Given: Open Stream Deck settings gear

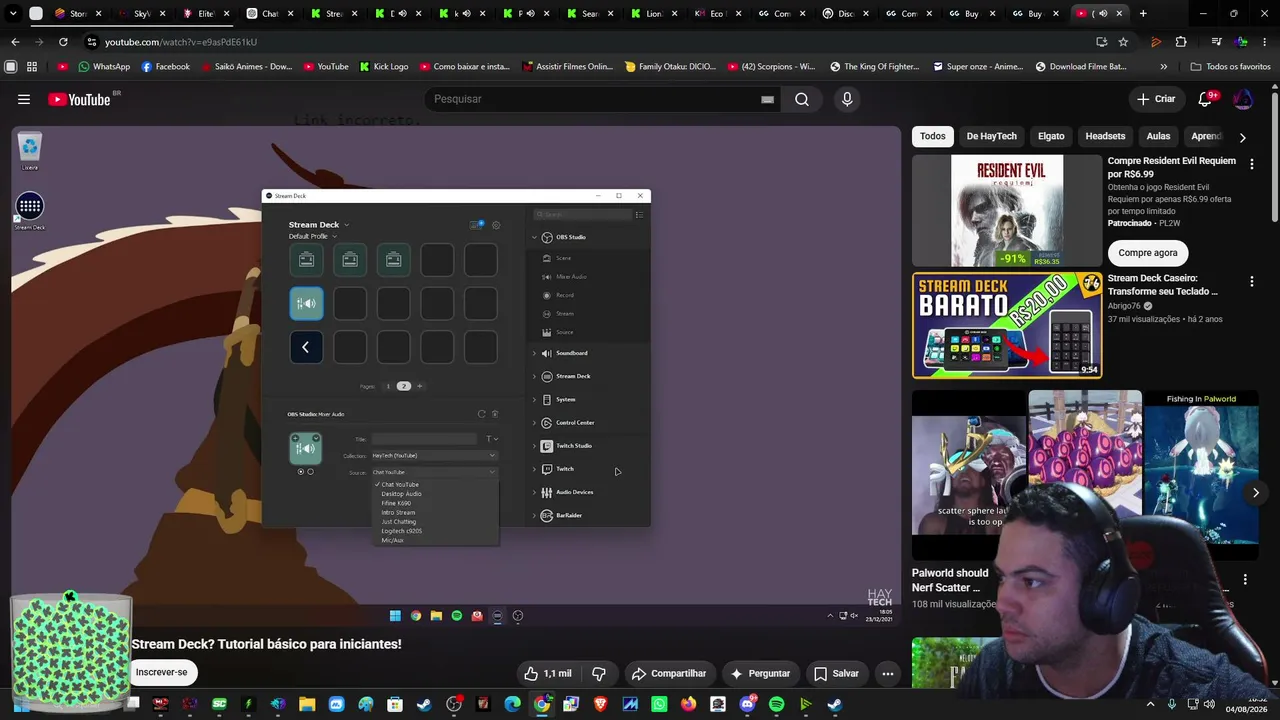Looking at the screenshot, I should pos(496,225).
